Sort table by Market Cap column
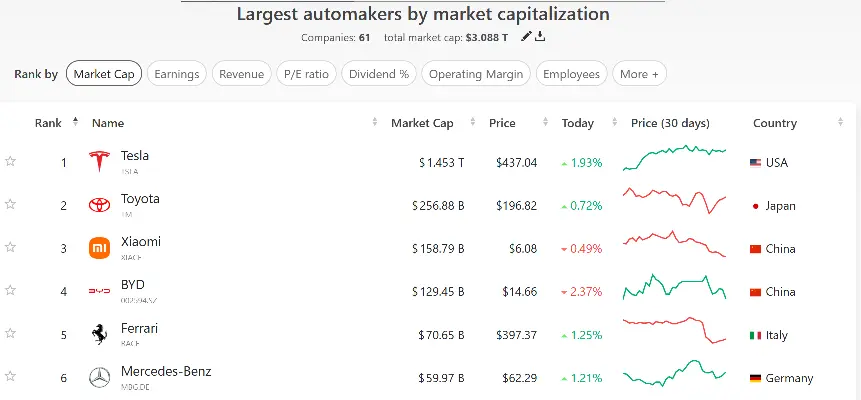861x400 pixels. coord(422,123)
